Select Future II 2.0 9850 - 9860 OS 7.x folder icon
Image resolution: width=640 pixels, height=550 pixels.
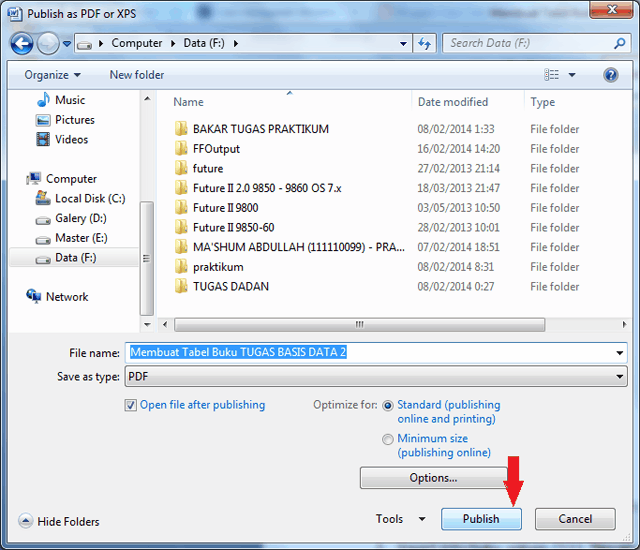pyautogui.click(x=181, y=188)
